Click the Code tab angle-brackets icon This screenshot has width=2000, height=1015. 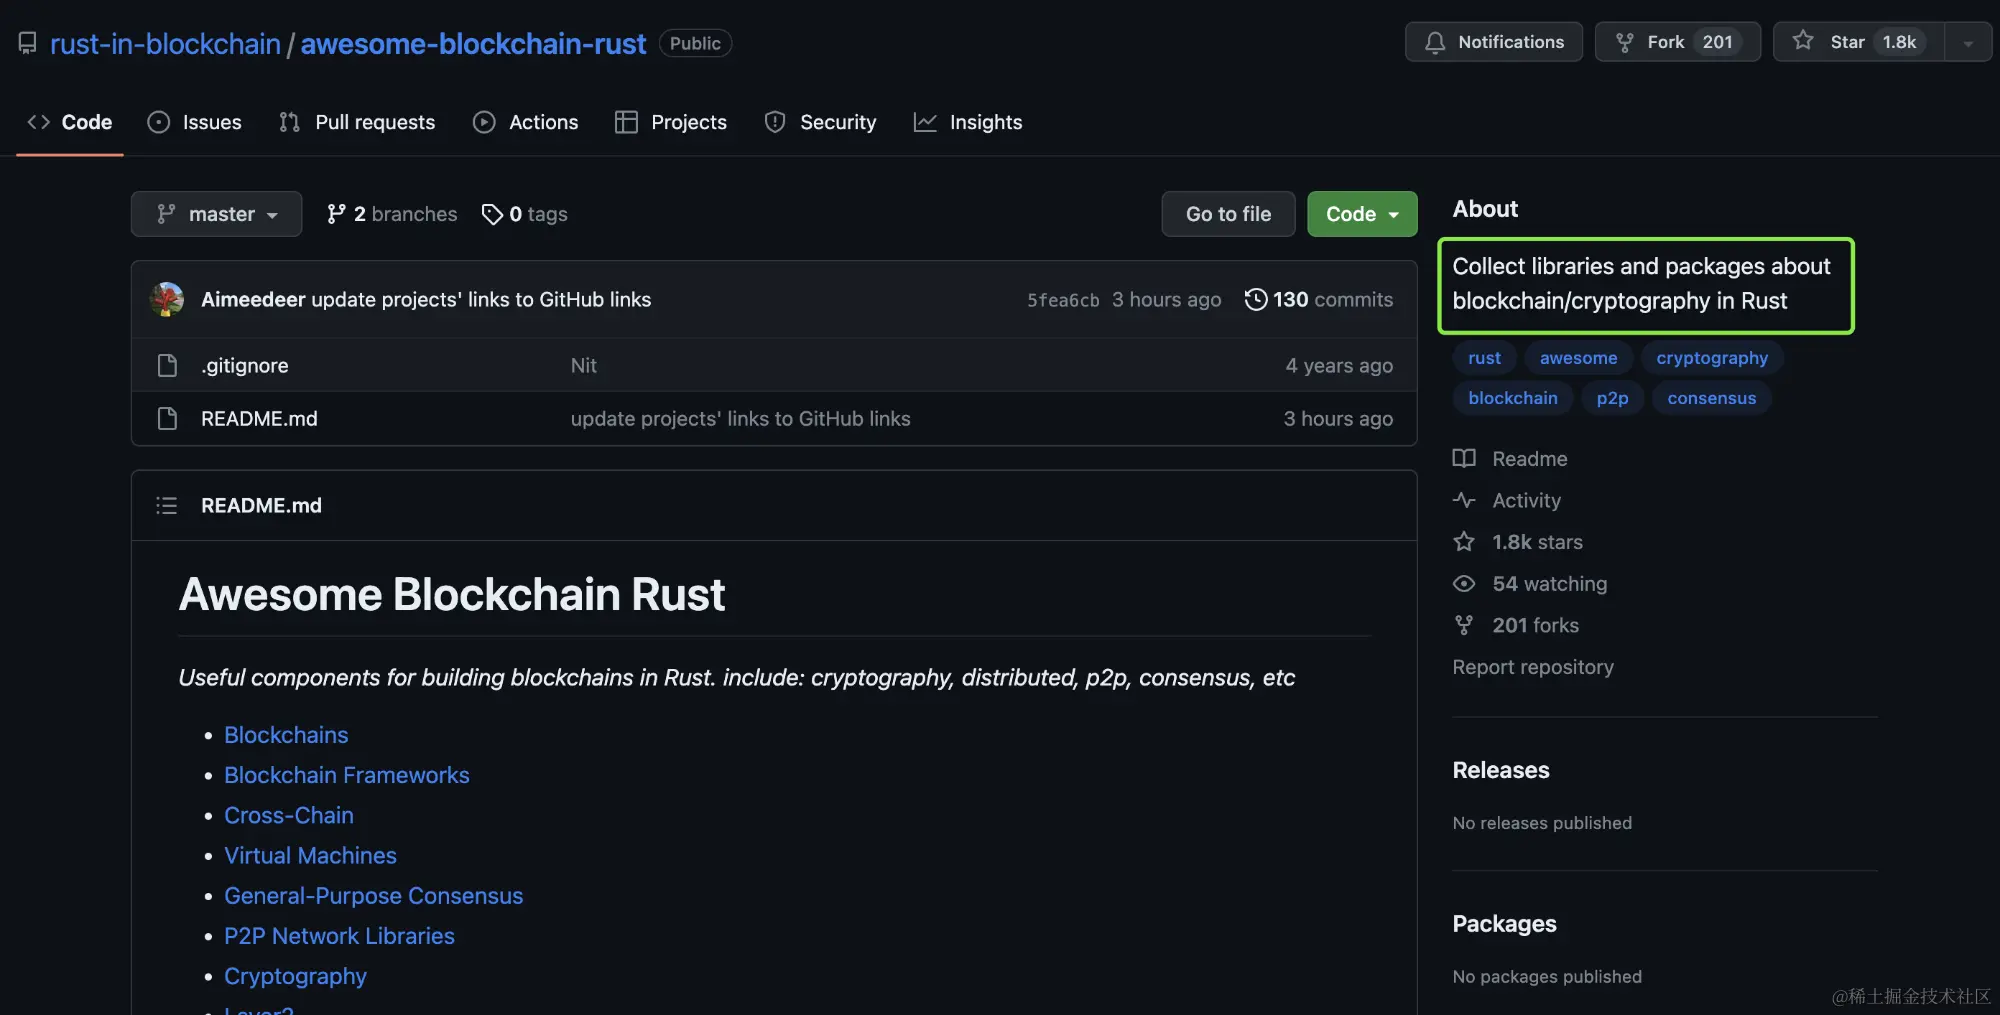tap(39, 122)
